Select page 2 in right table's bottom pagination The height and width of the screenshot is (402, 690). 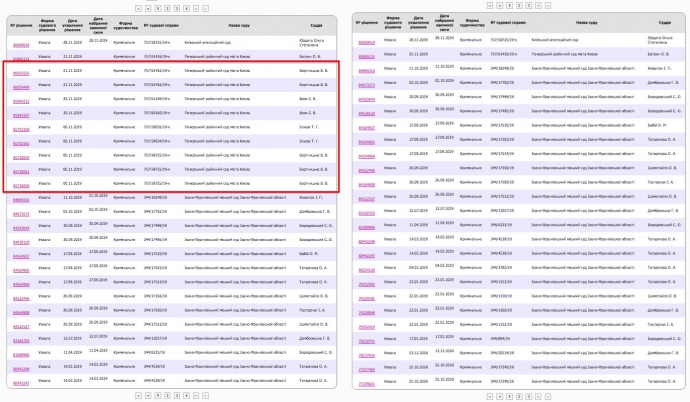pyautogui.click(x=518, y=397)
